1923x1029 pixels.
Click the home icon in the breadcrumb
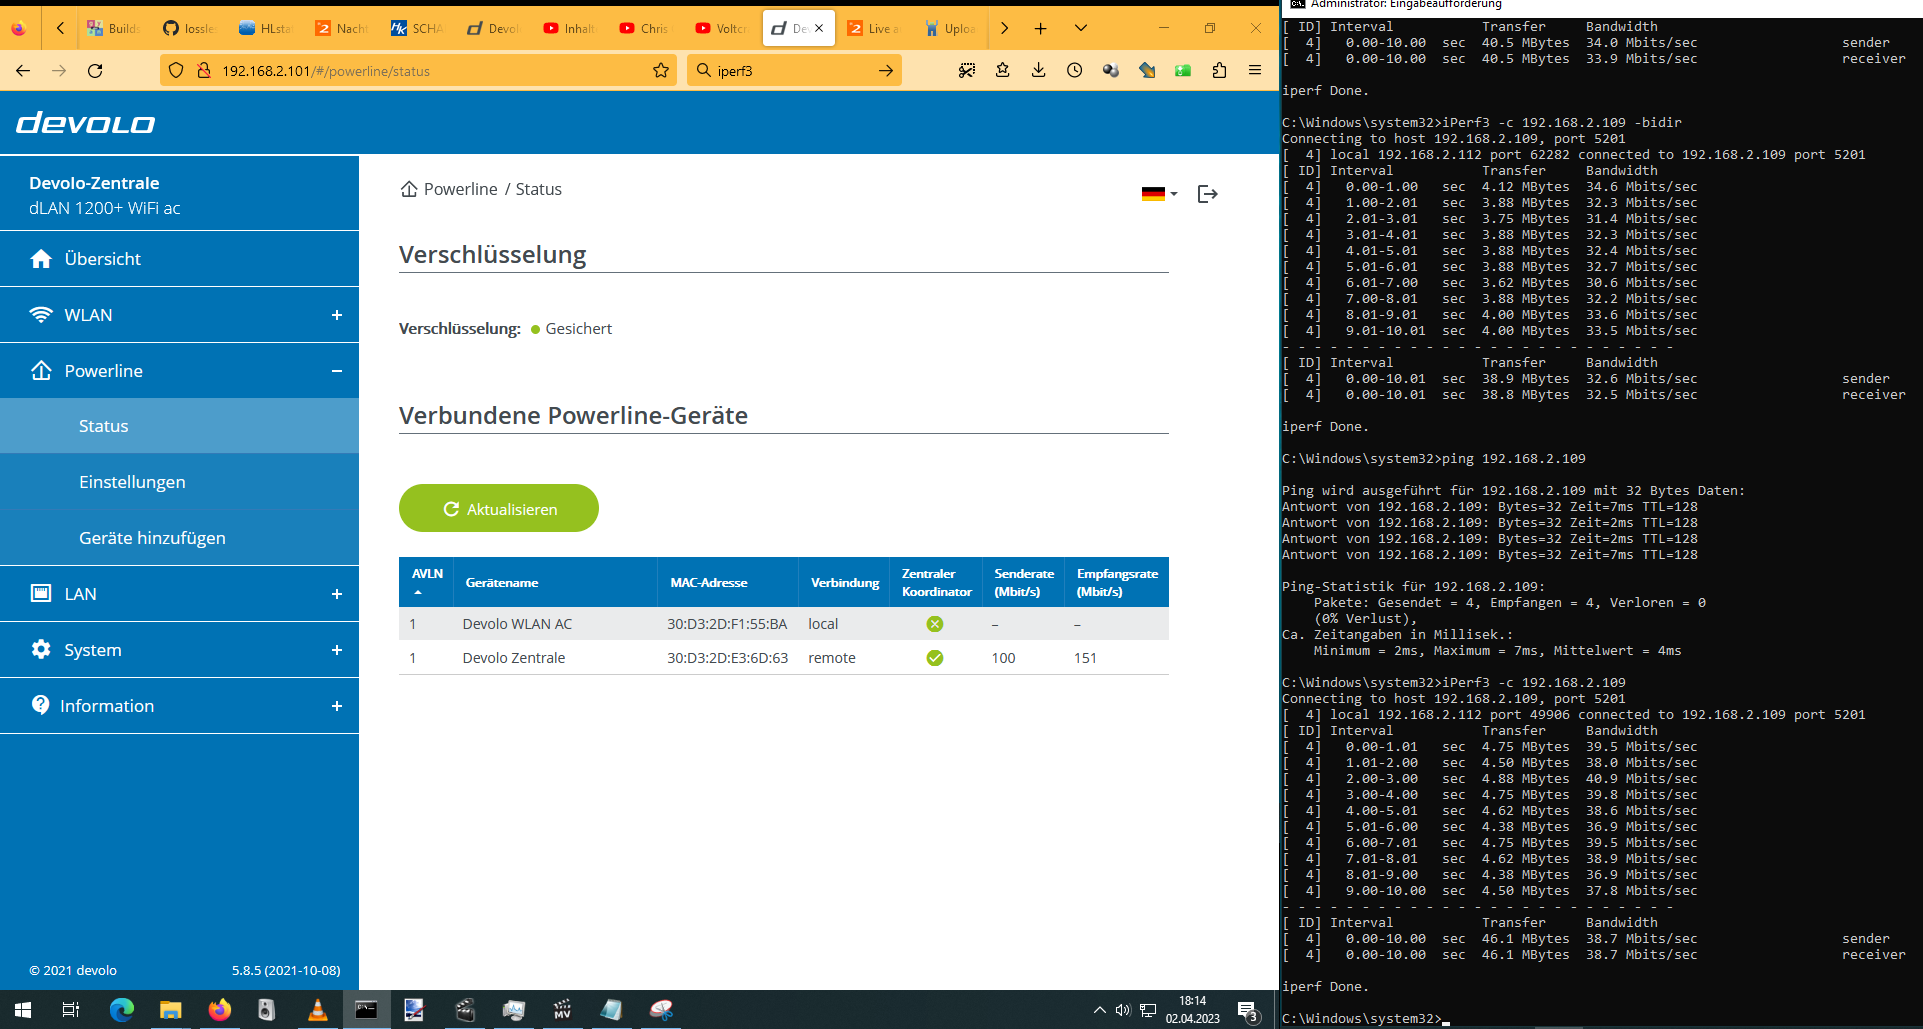pyautogui.click(x=409, y=189)
